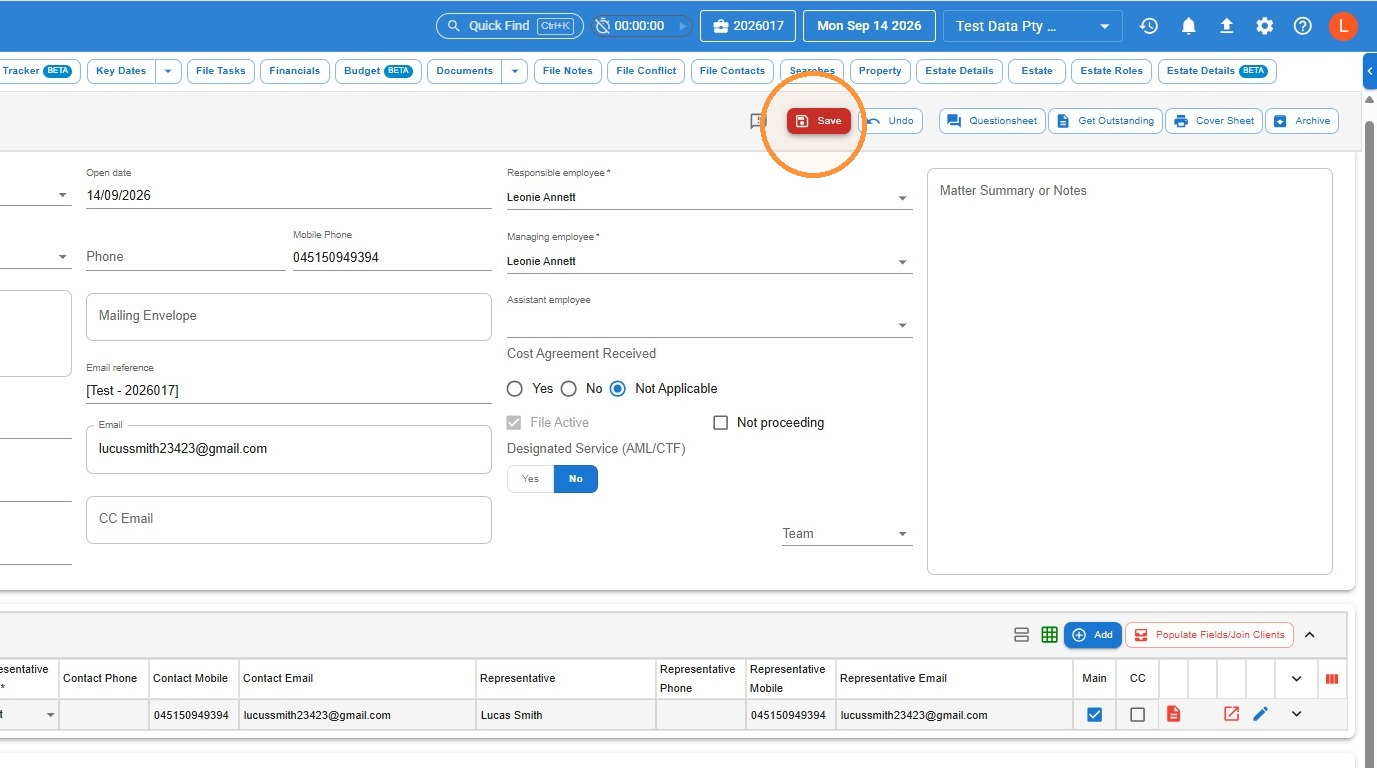
Task: Open the activity history clock icon
Action: pyautogui.click(x=1149, y=26)
